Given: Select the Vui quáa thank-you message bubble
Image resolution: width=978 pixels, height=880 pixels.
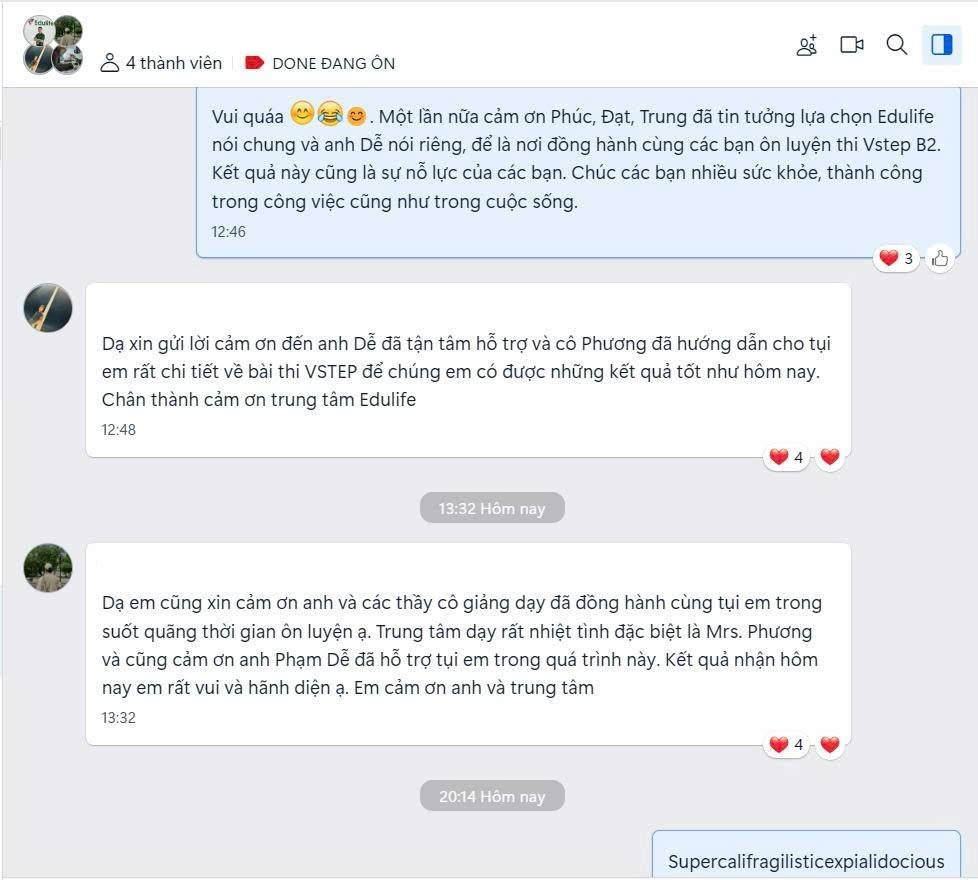Looking at the screenshot, I should pos(578,173).
